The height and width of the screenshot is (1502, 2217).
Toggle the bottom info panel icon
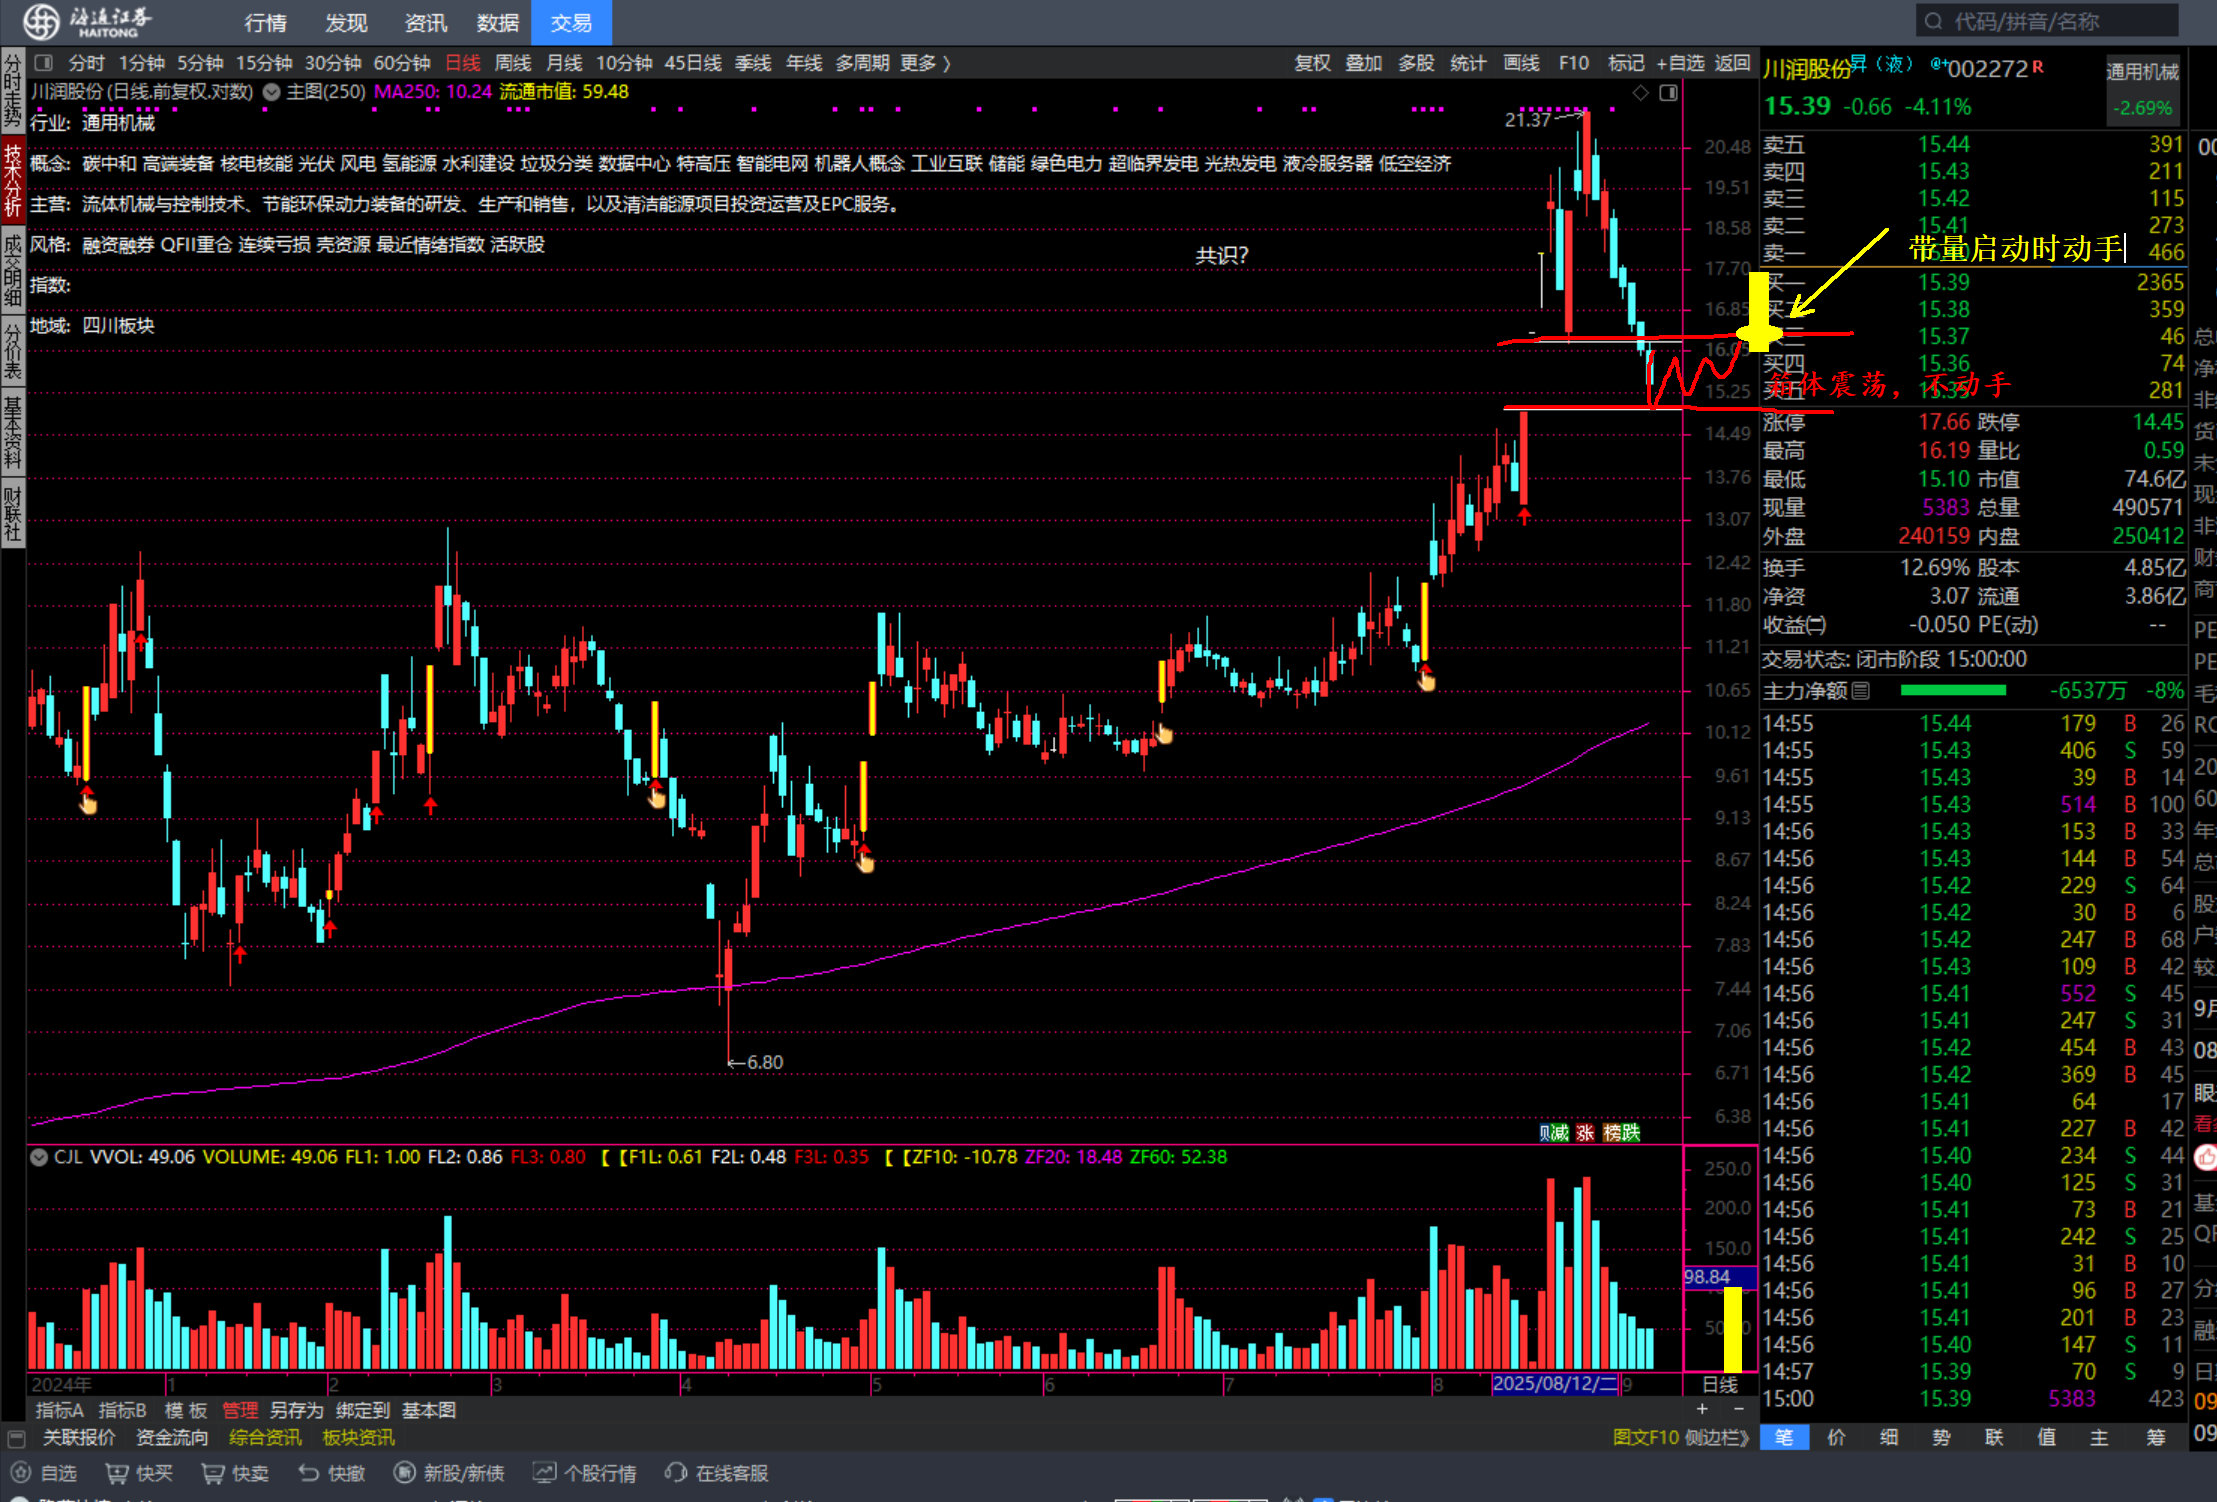point(16,1438)
